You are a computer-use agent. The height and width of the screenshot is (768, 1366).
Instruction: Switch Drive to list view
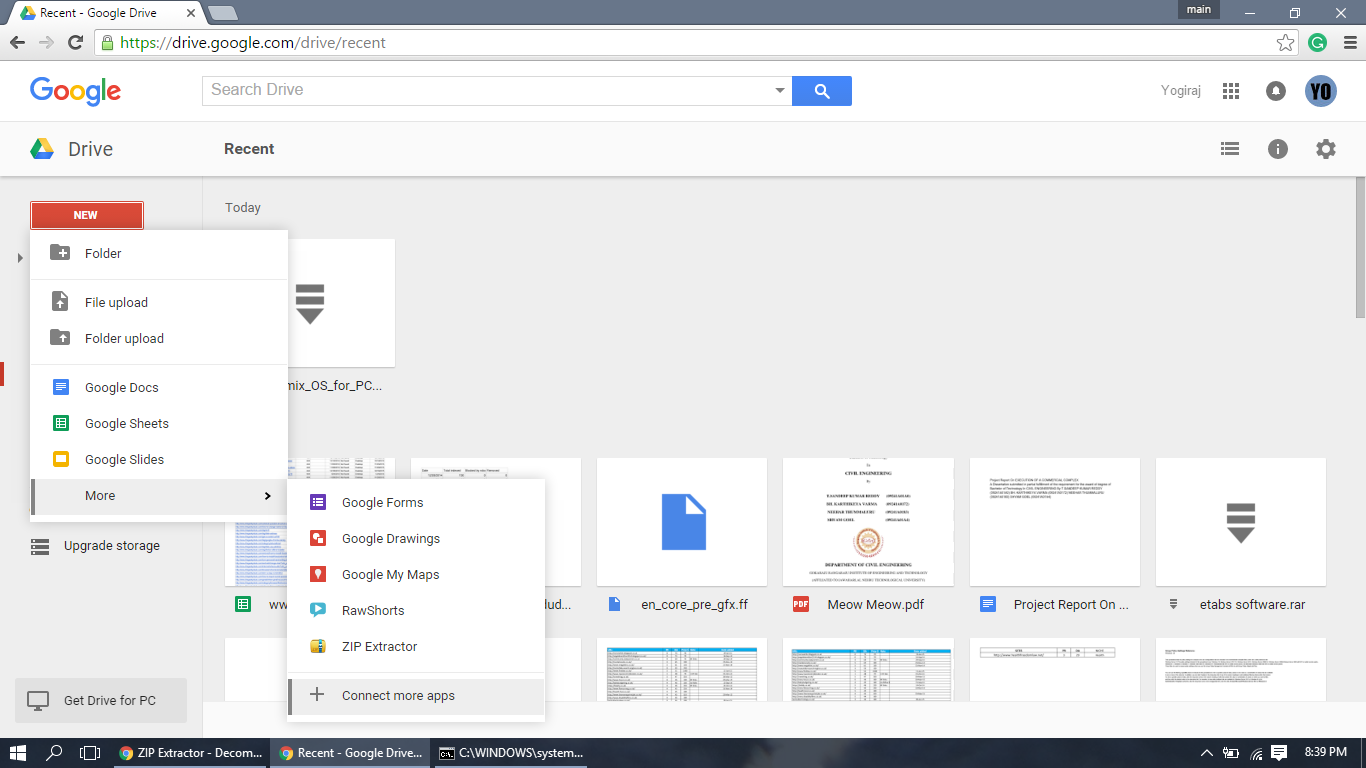1230,148
